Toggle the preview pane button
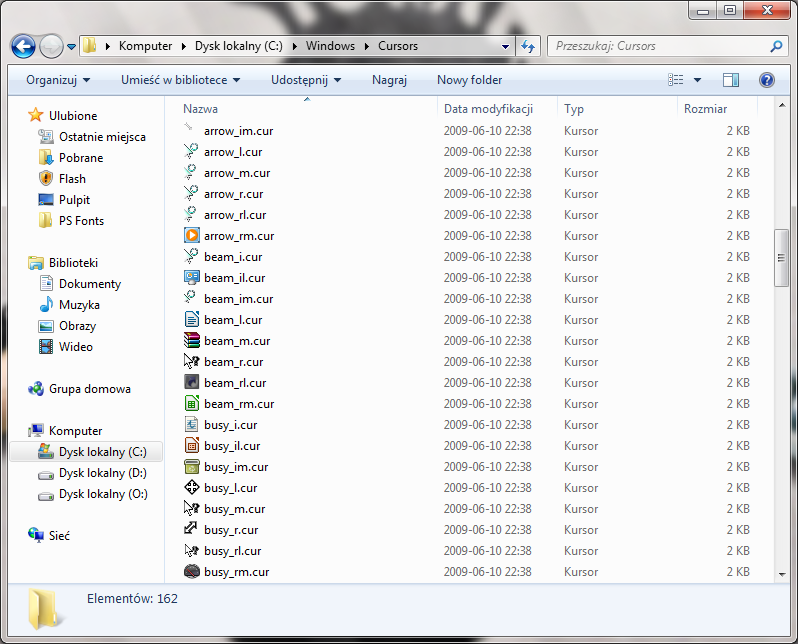The width and height of the screenshot is (798, 644). [731, 80]
